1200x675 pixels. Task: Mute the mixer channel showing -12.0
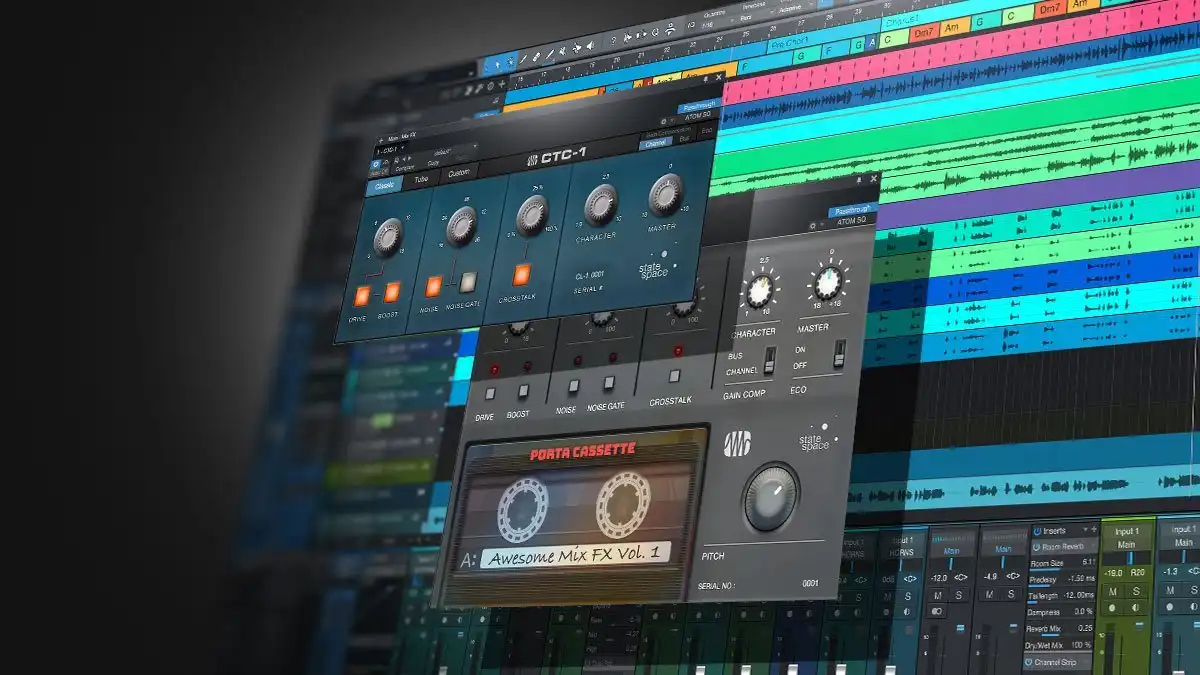coord(938,594)
